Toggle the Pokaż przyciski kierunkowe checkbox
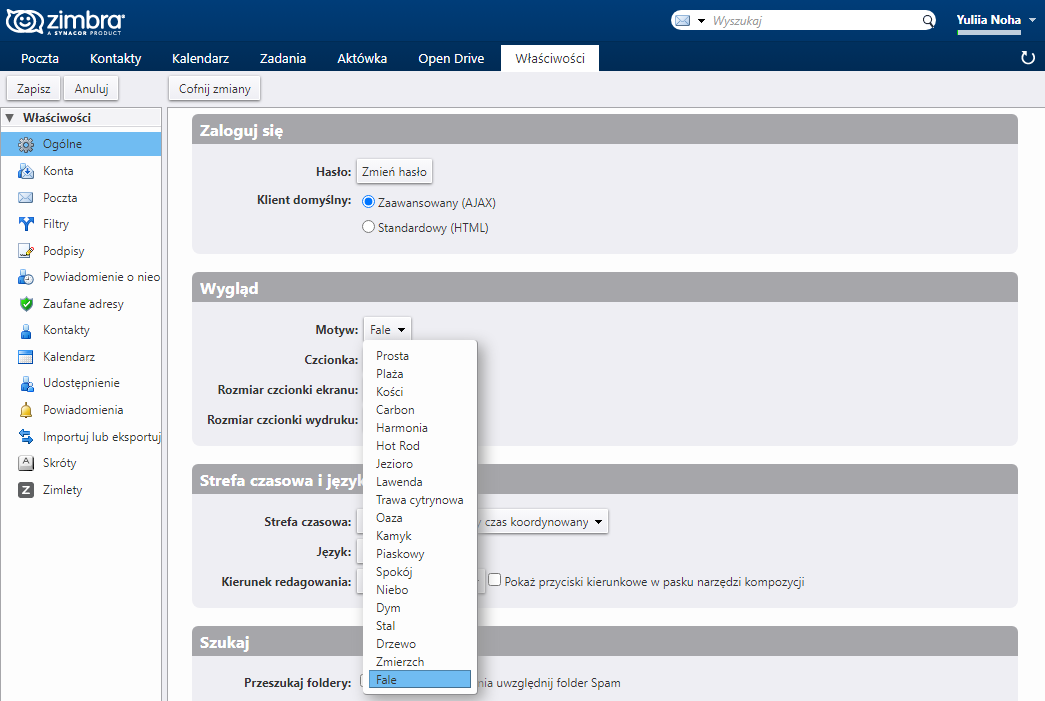1045x701 pixels. coord(494,580)
